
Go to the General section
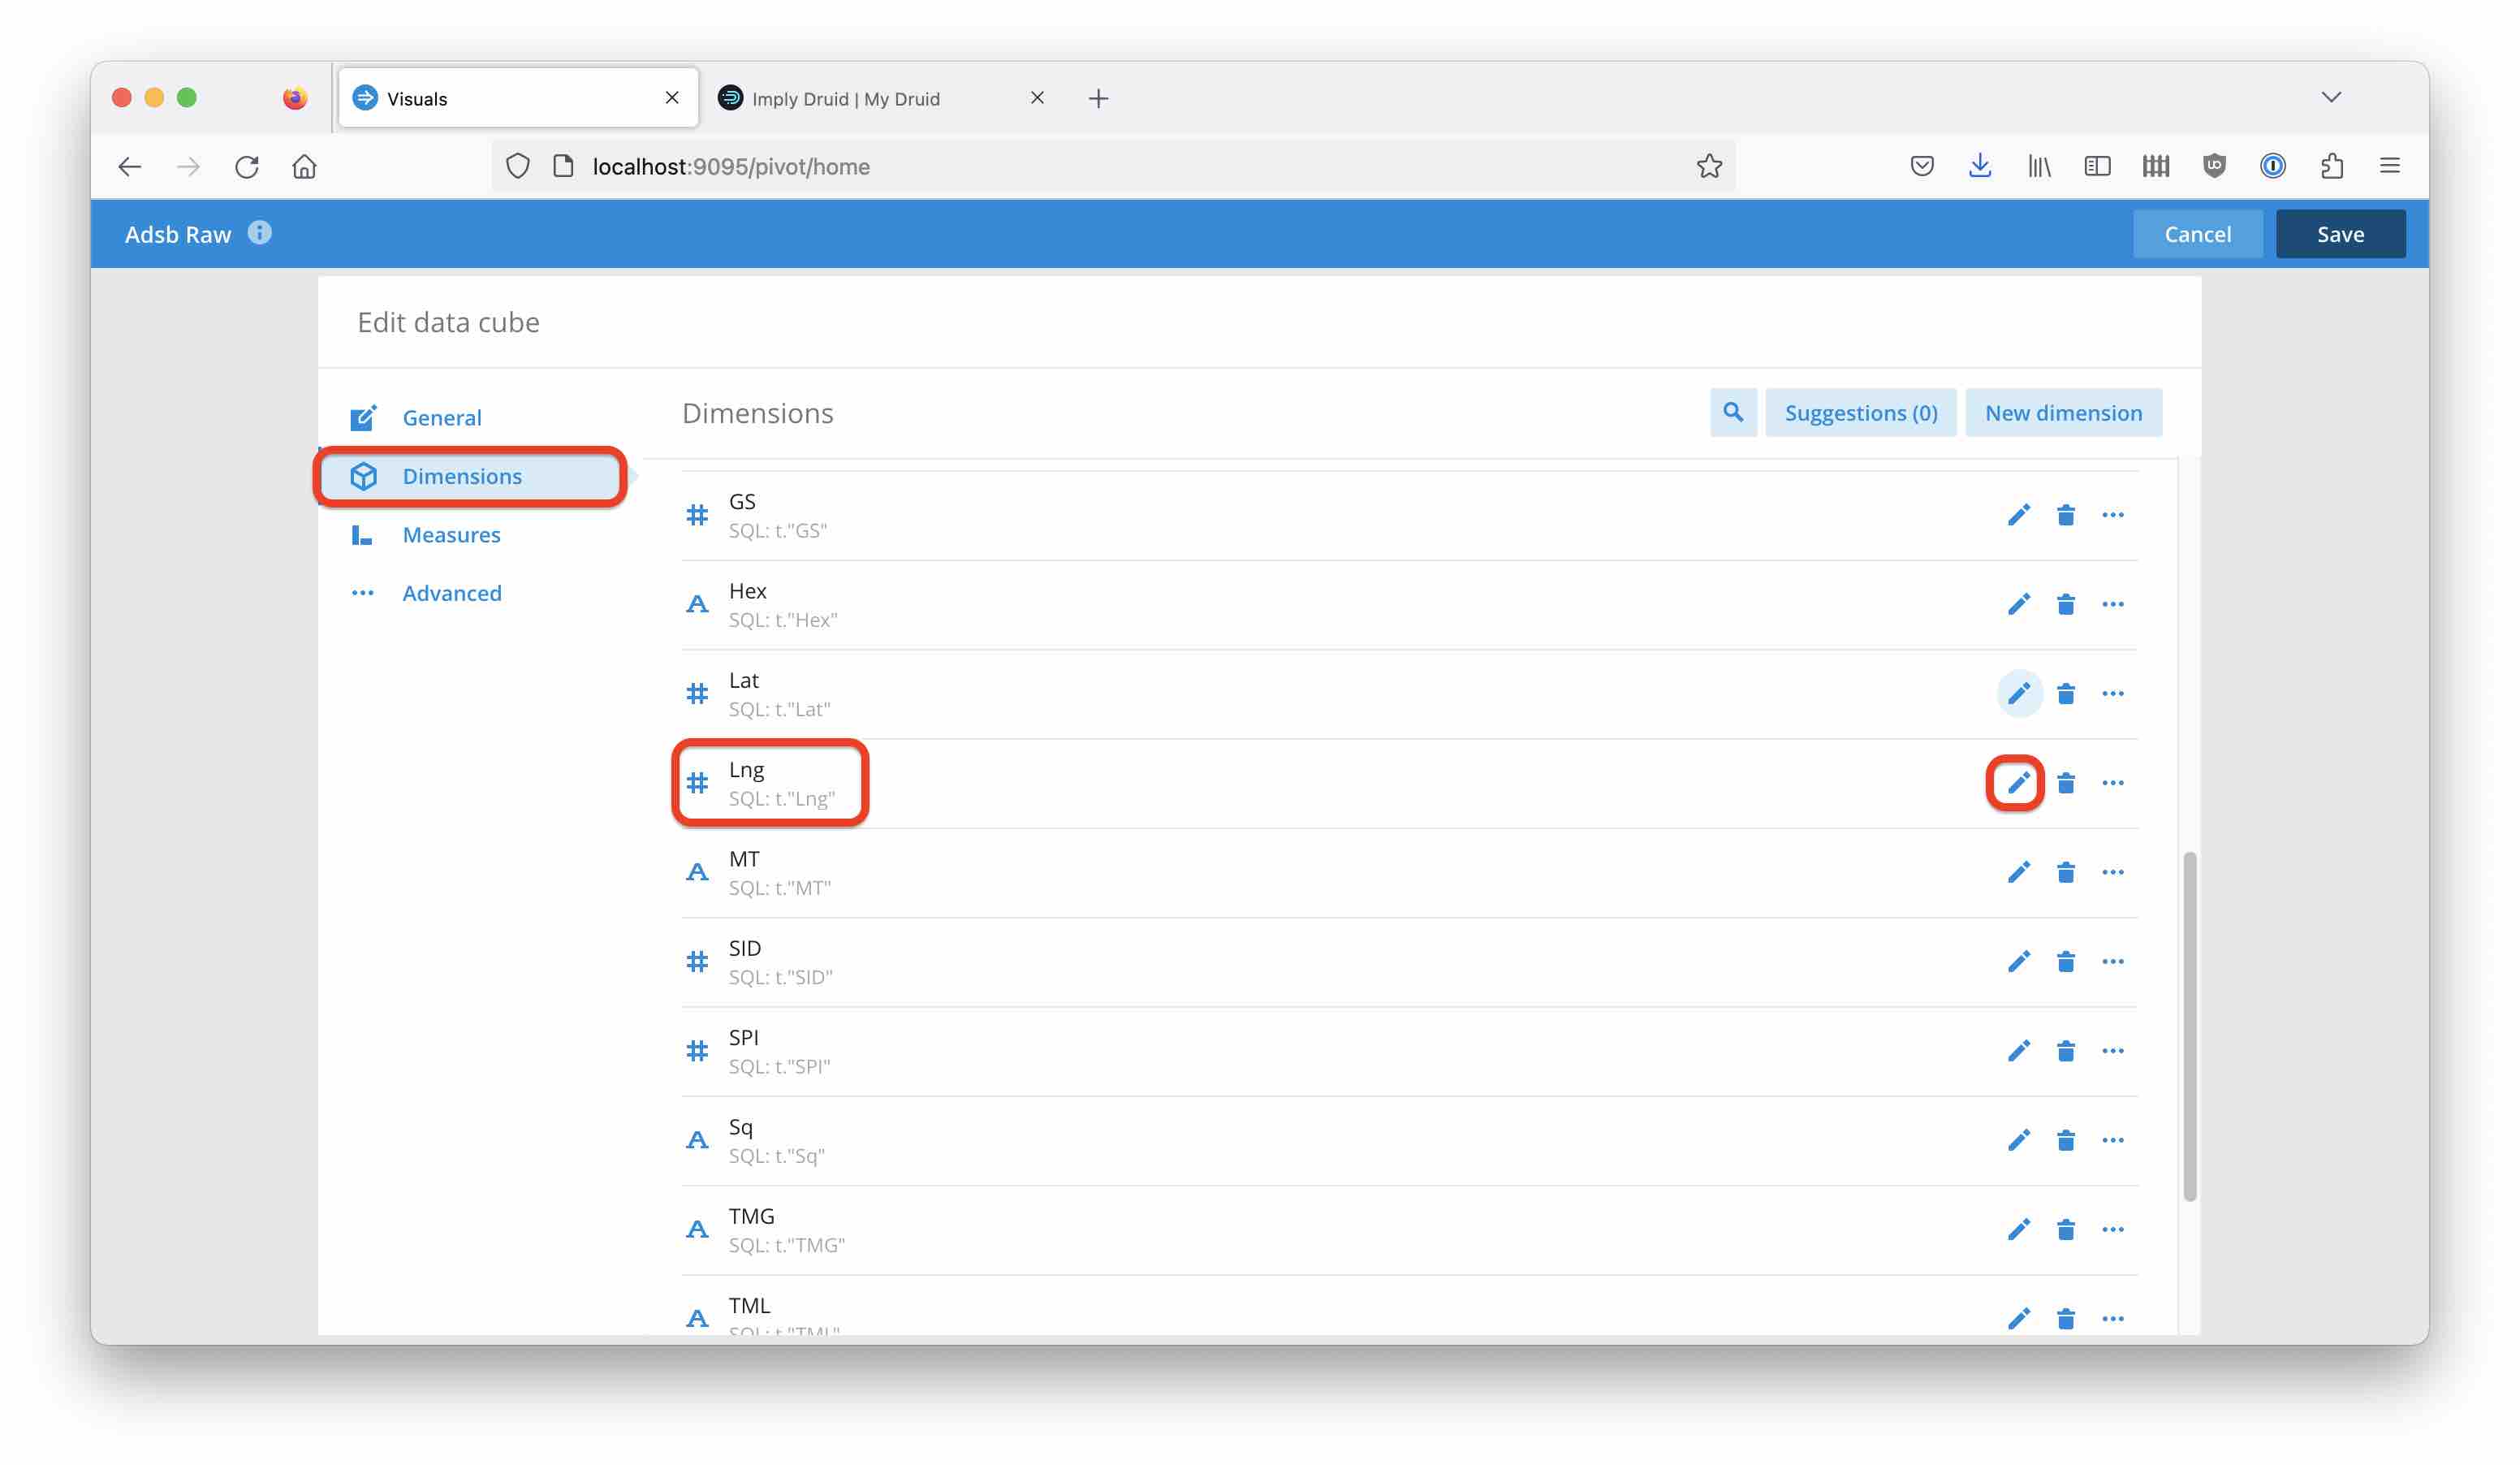coord(441,418)
